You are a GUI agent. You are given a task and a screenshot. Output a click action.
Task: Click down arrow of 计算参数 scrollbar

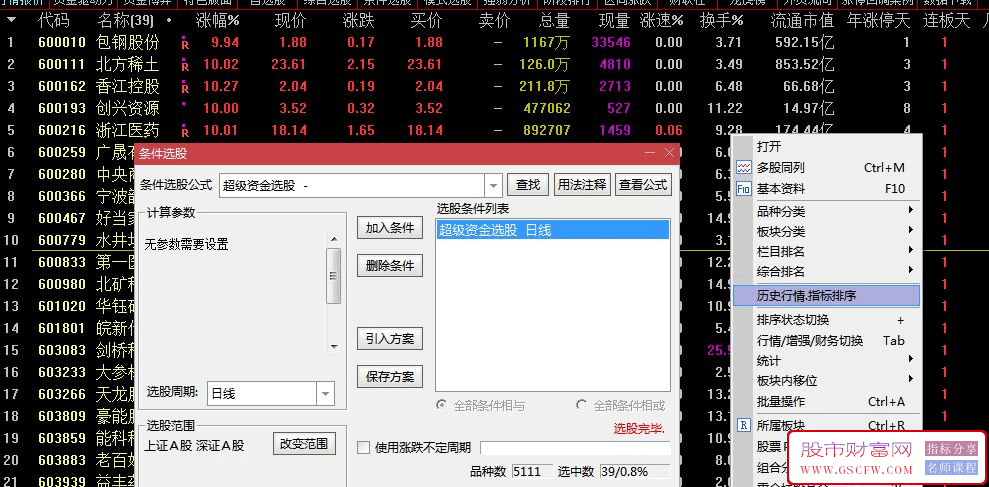tap(334, 347)
